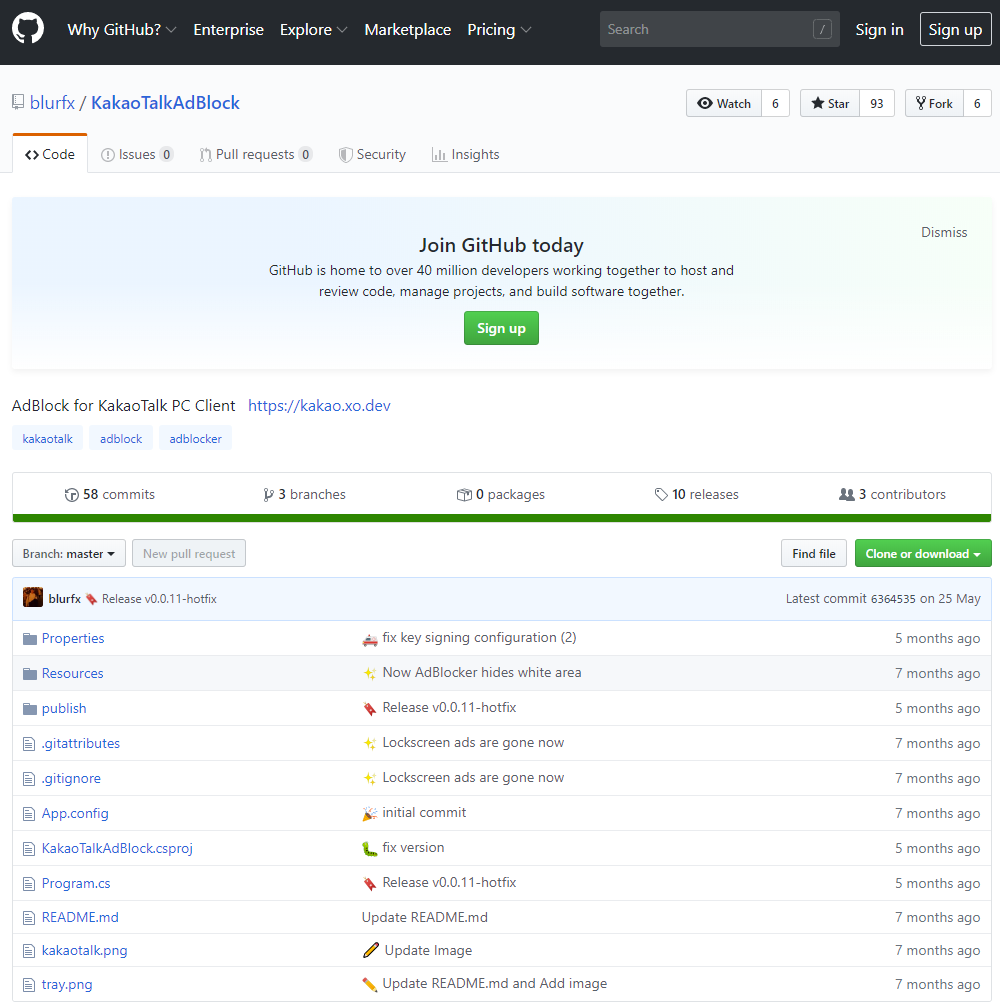Click the kakaotalk topic tag
Image resolution: width=1000 pixels, height=1005 pixels.
47,438
